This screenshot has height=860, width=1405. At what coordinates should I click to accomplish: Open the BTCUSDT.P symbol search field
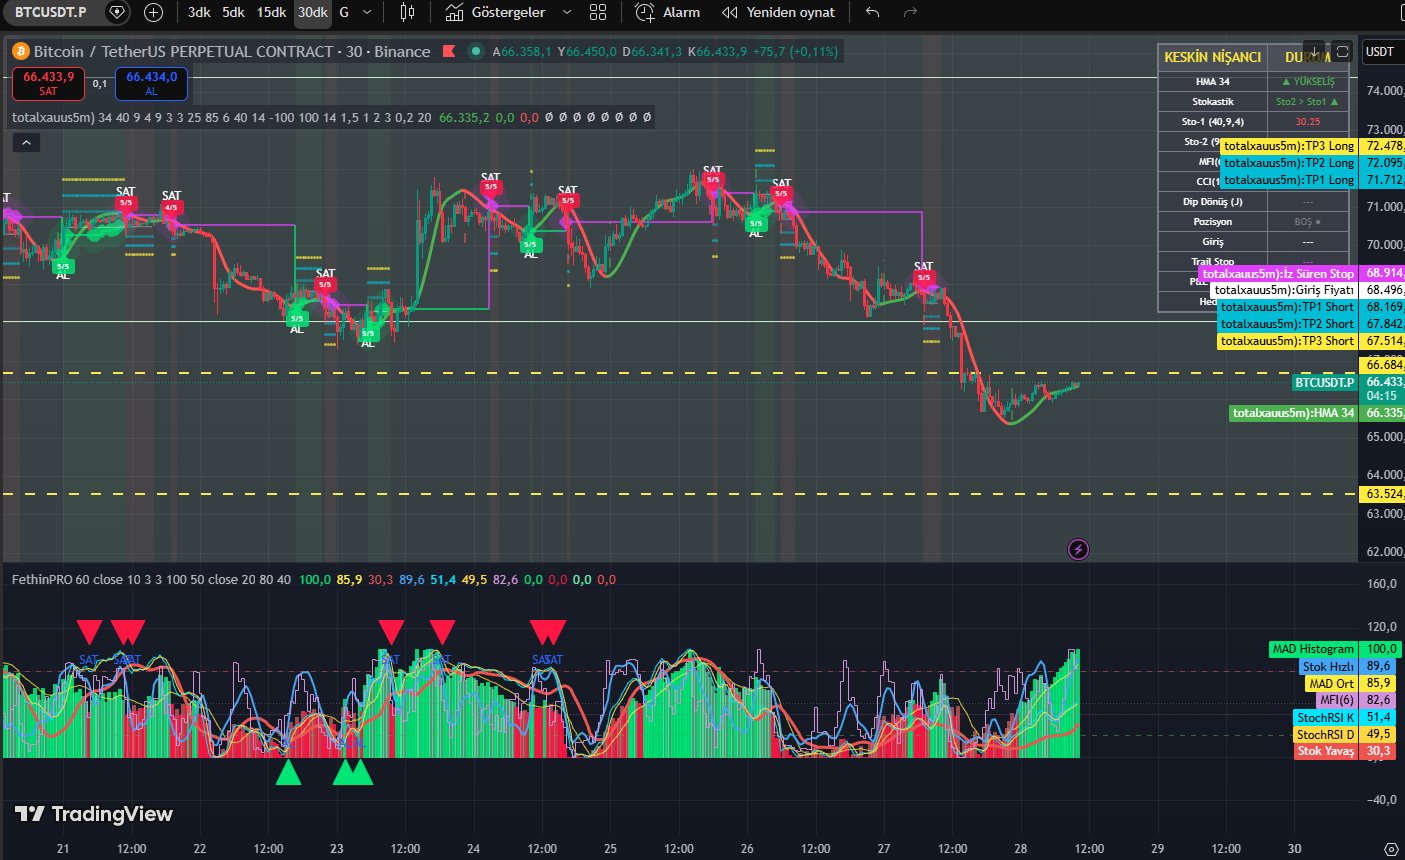pos(52,12)
